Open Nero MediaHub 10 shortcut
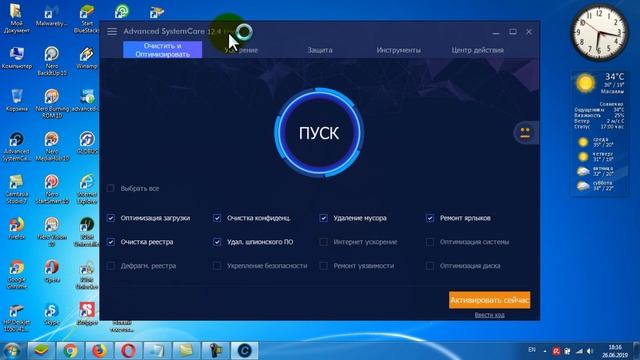This screenshot has height=360, width=640. tap(52, 146)
